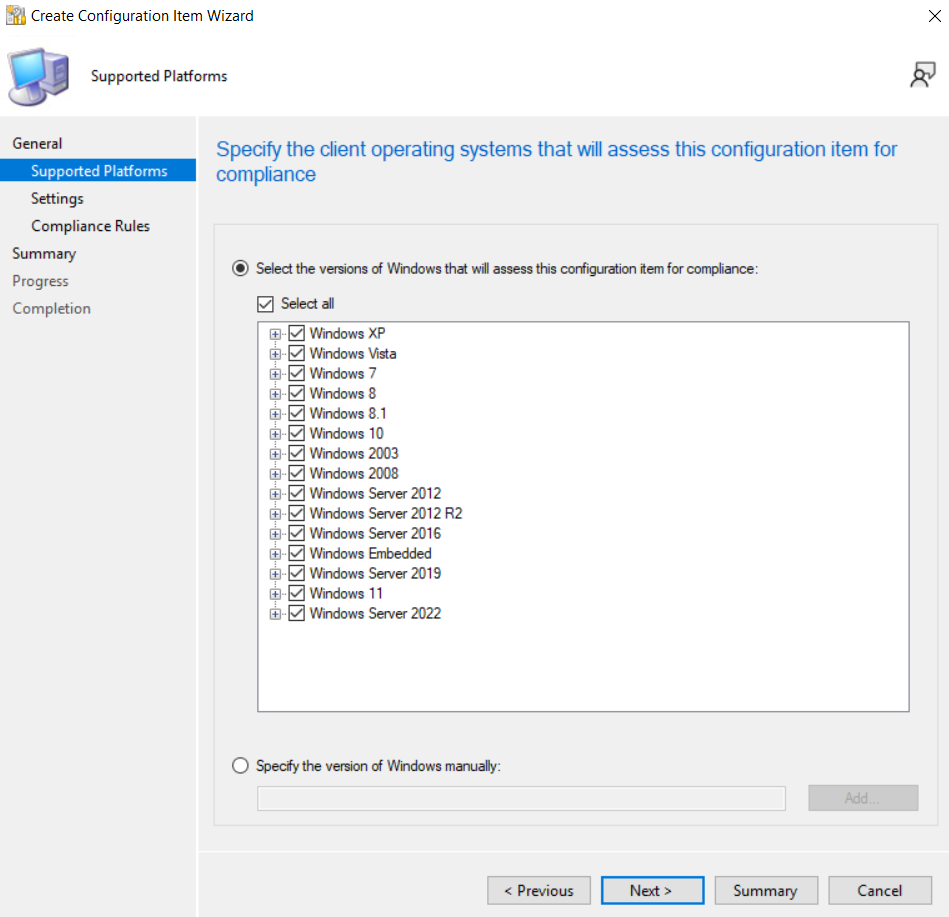
Task: Click the Next button
Action: [651, 891]
